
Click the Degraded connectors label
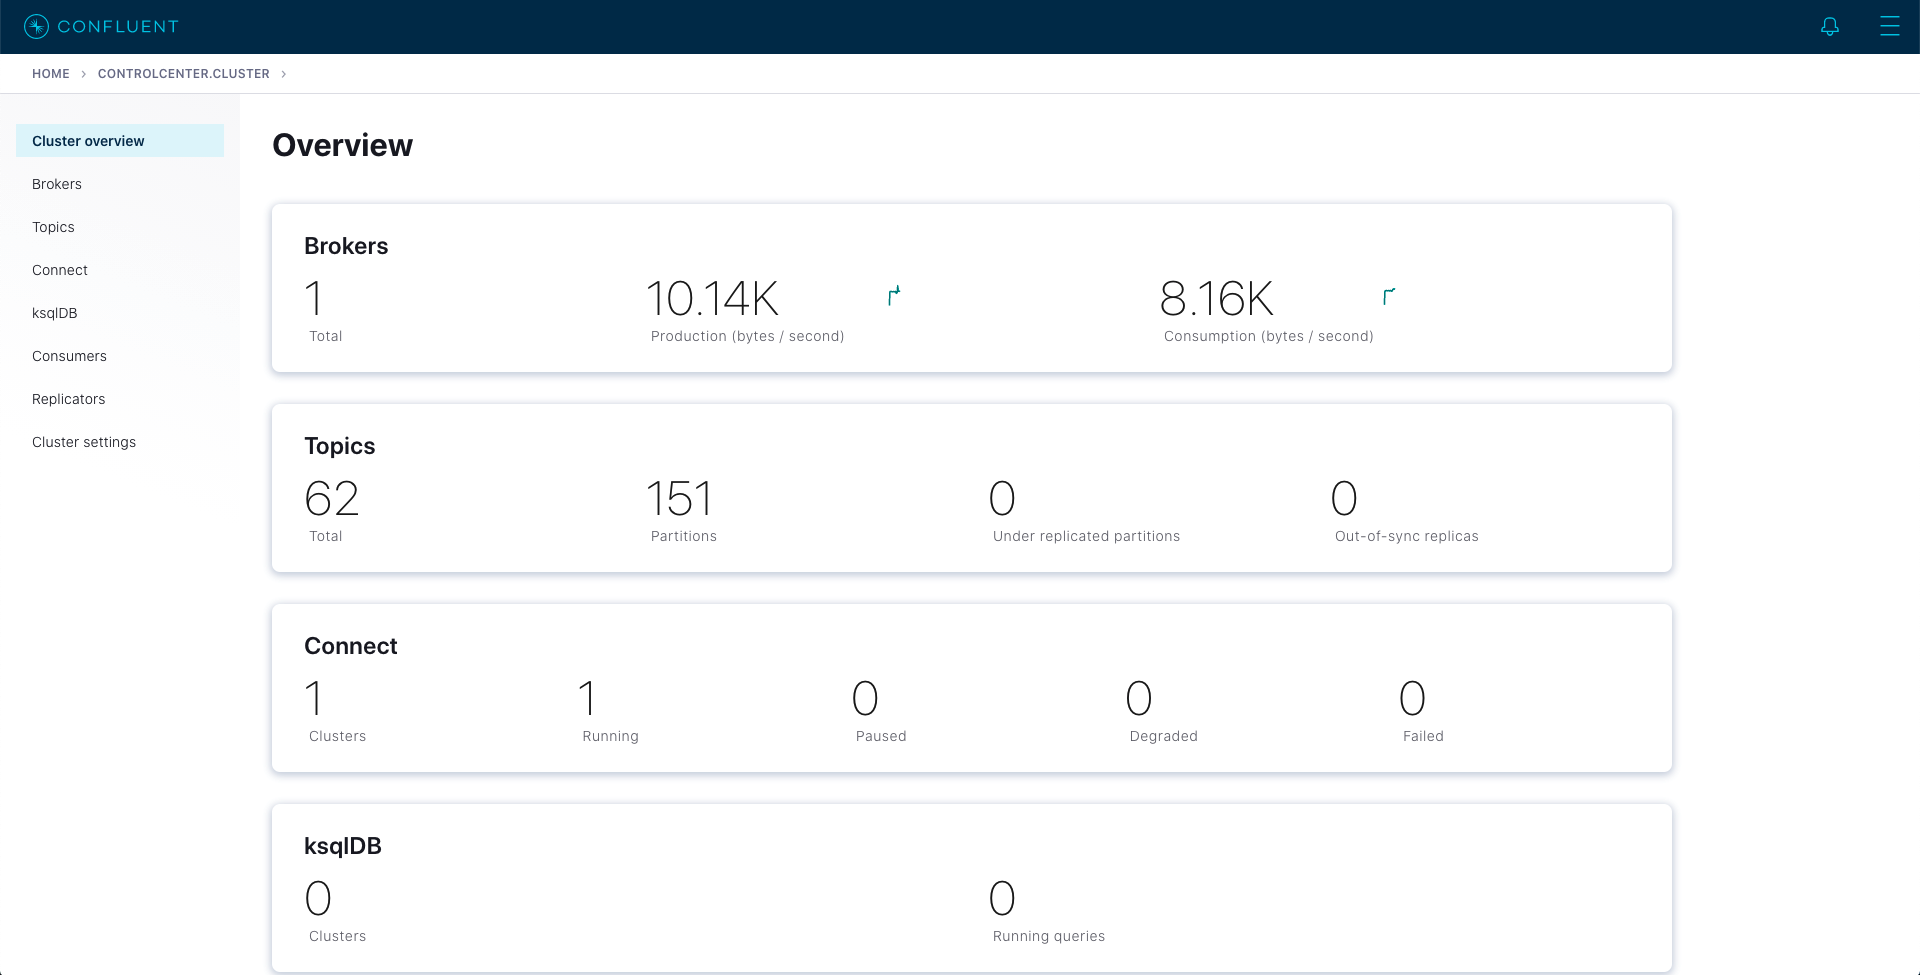1163,736
